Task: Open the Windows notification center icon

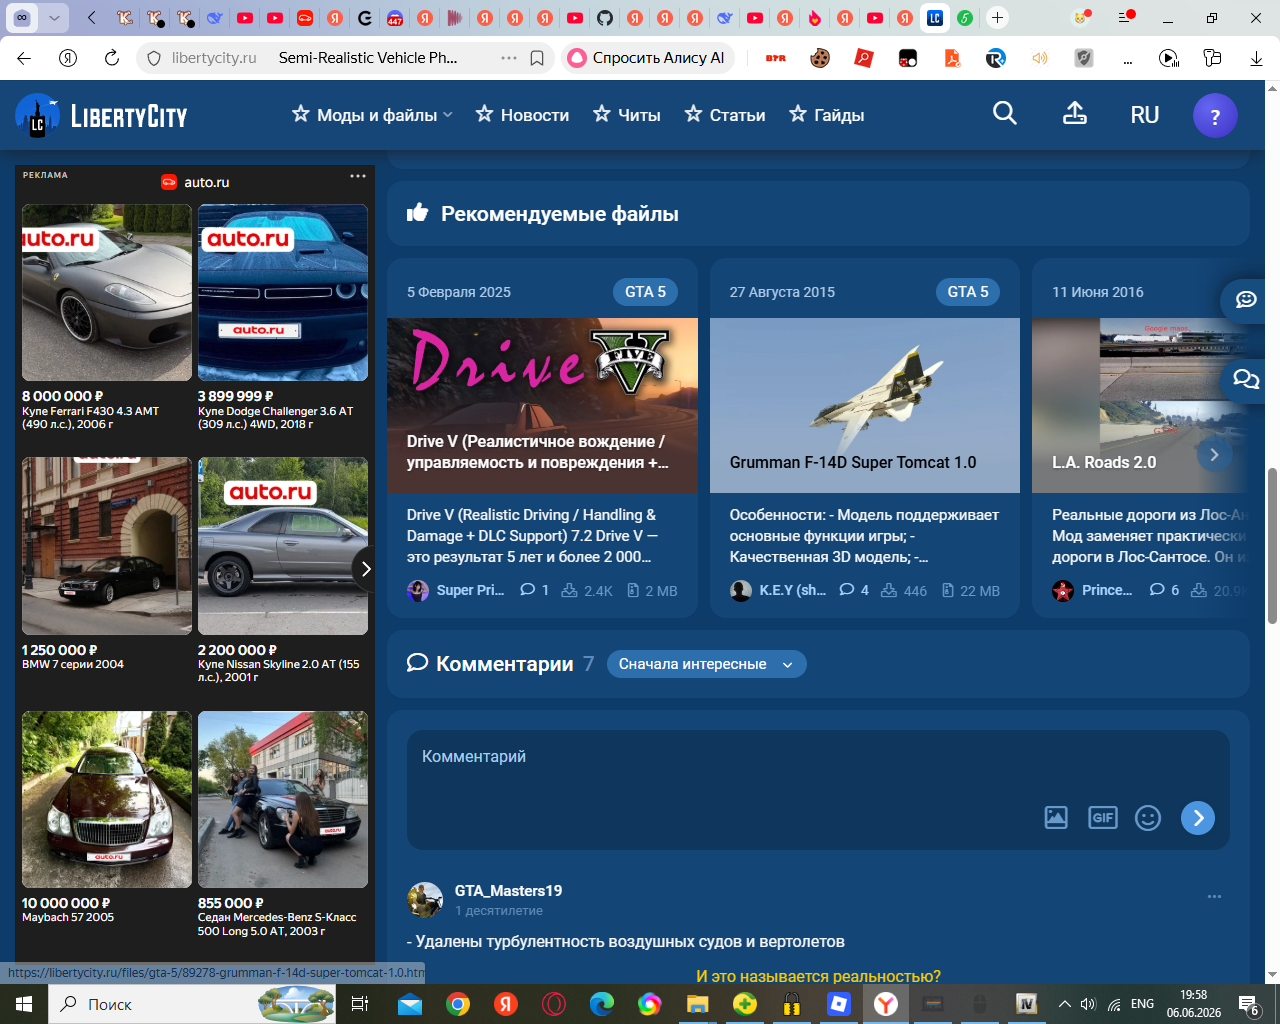Action: tap(1248, 1004)
